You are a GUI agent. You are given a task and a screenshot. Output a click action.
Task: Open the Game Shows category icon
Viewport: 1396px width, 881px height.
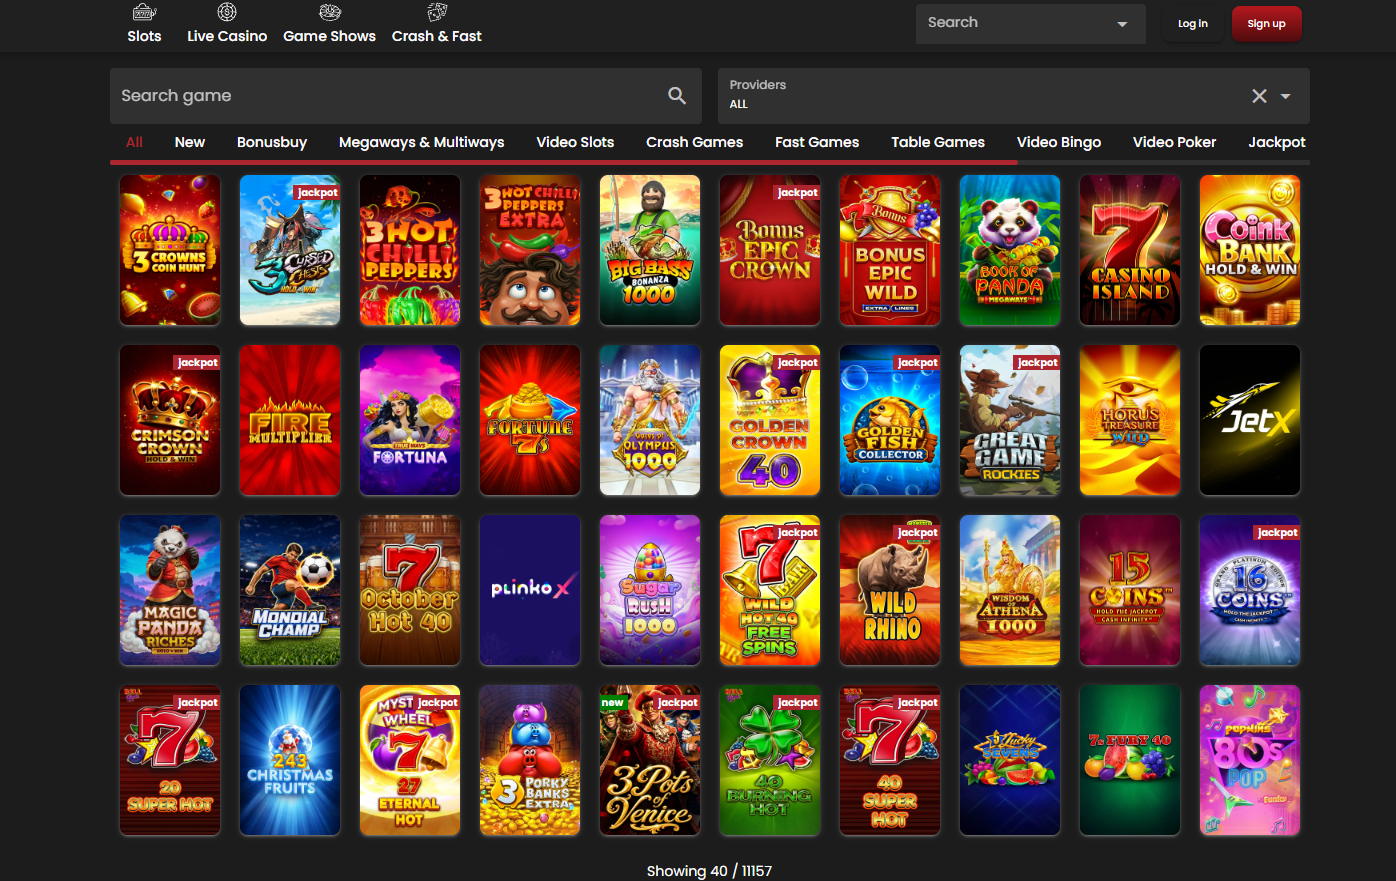[330, 13]
